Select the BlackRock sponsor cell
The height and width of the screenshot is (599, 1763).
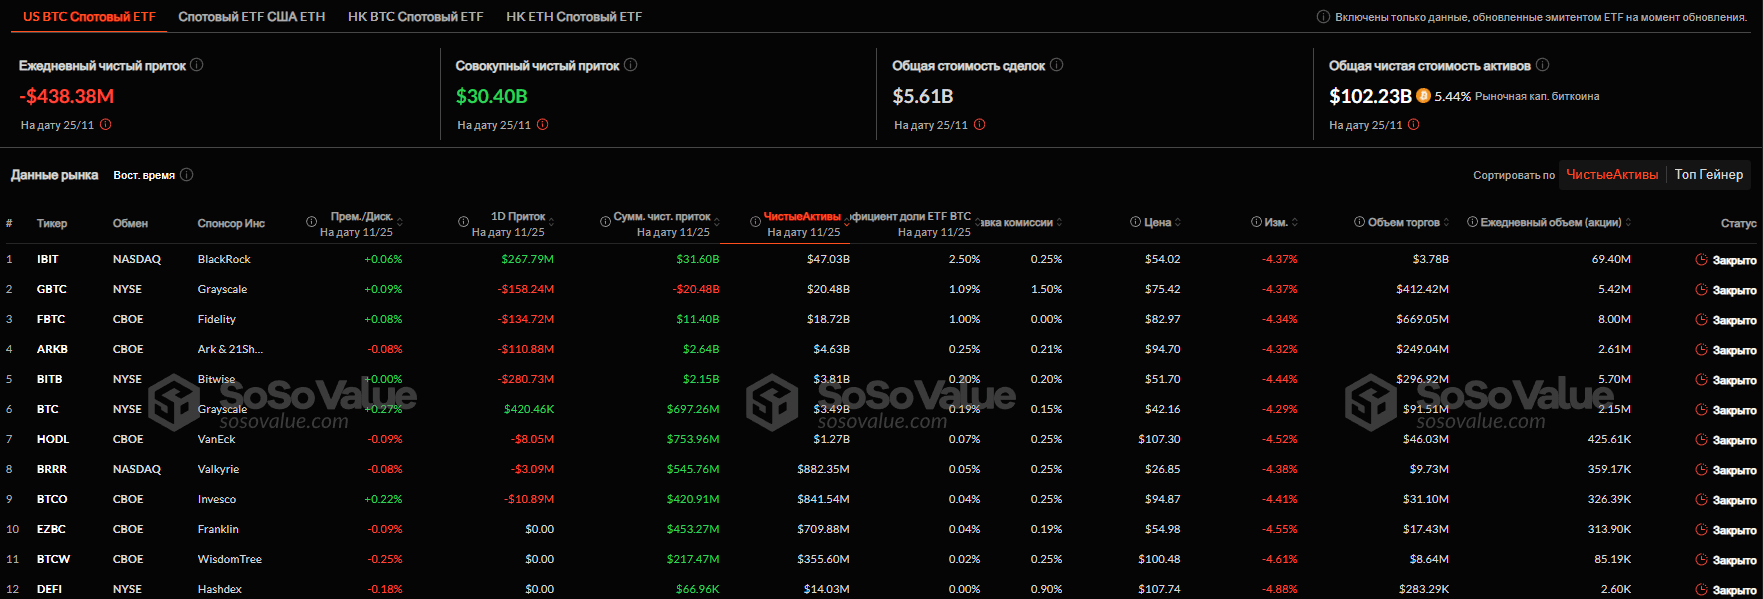point(224,259)
